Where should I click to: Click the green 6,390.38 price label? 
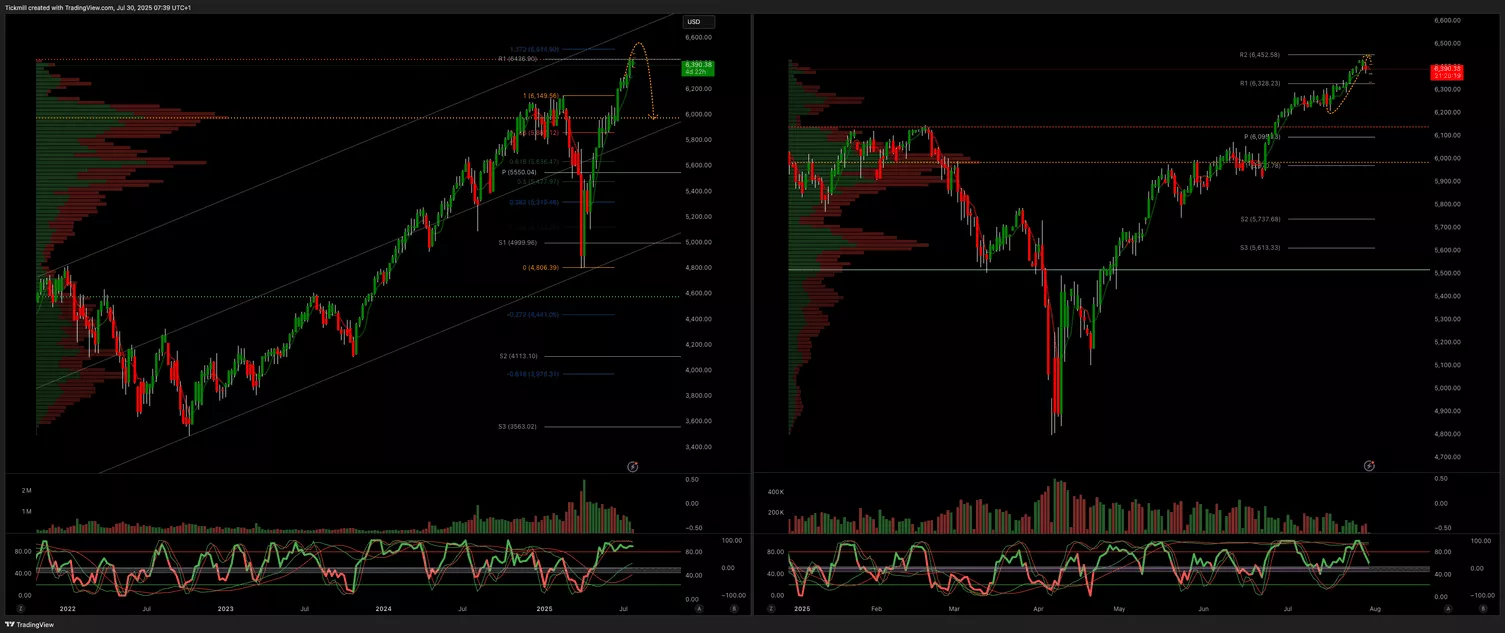pyautogui.click(x=696, y=68)
